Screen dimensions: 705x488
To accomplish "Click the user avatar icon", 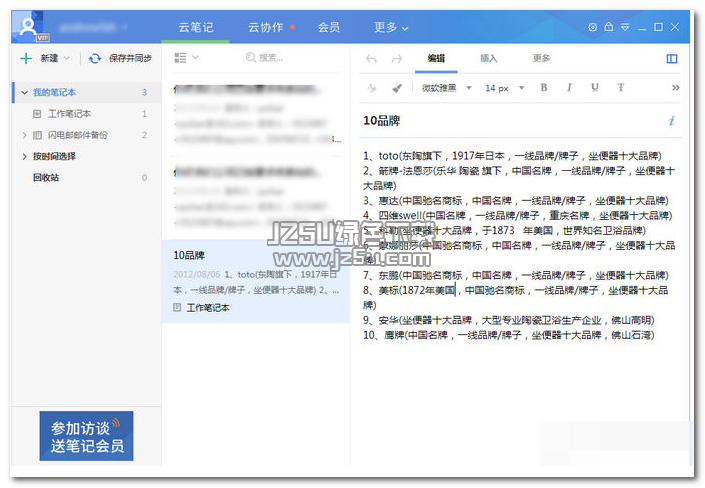I will (x=28, y=27).
